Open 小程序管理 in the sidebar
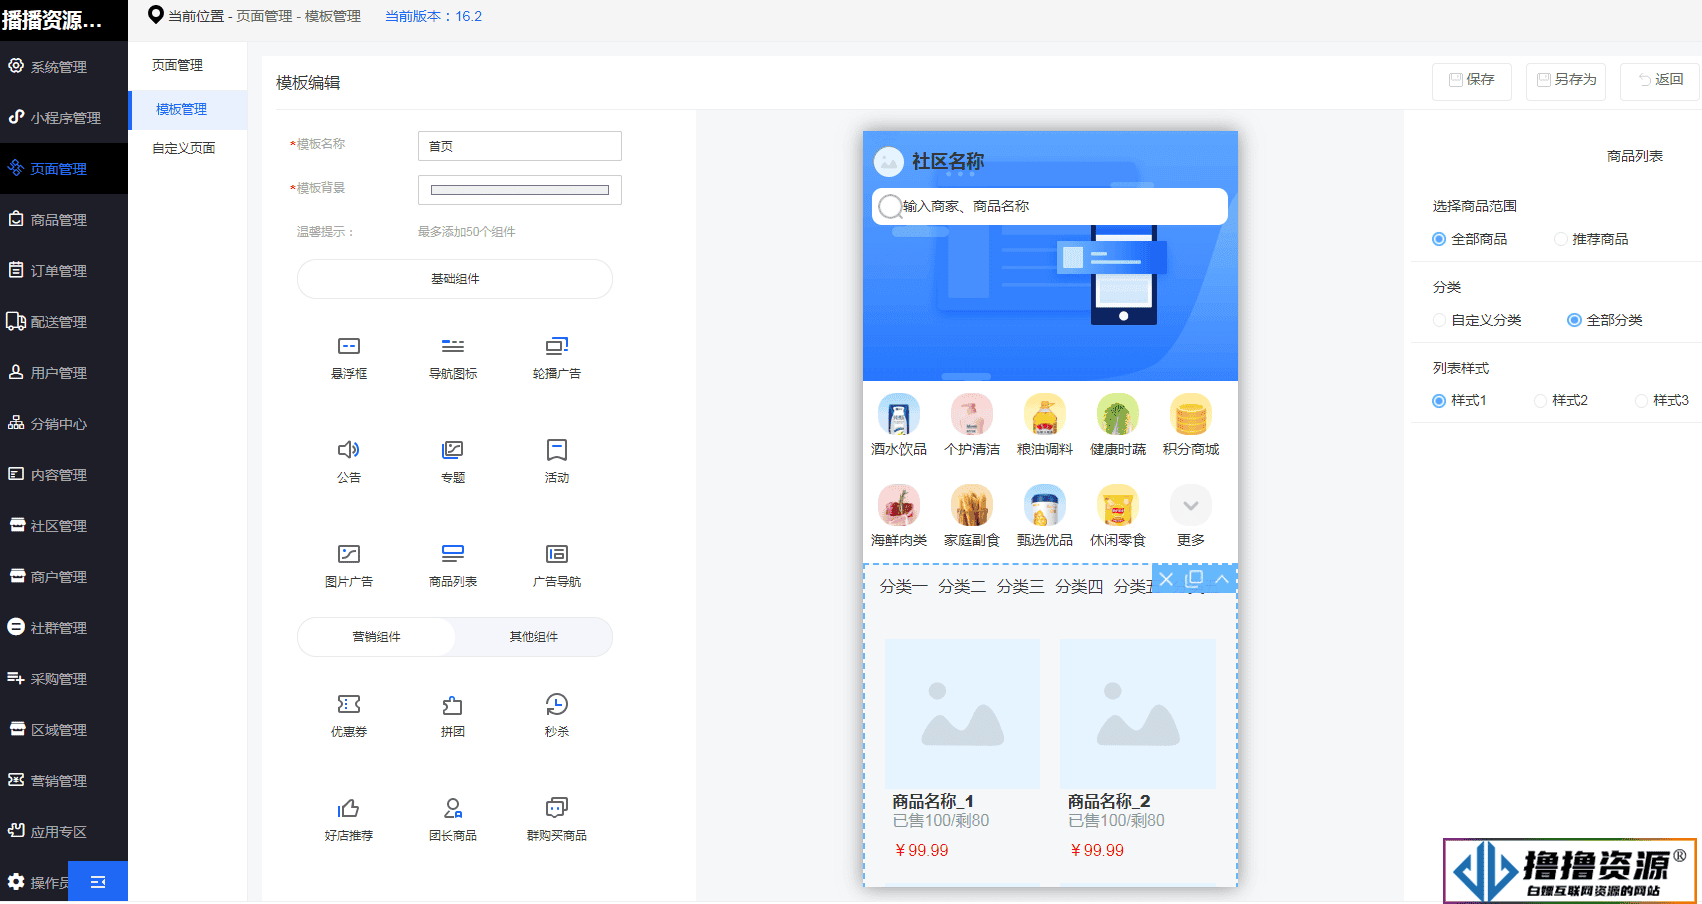 64,118
